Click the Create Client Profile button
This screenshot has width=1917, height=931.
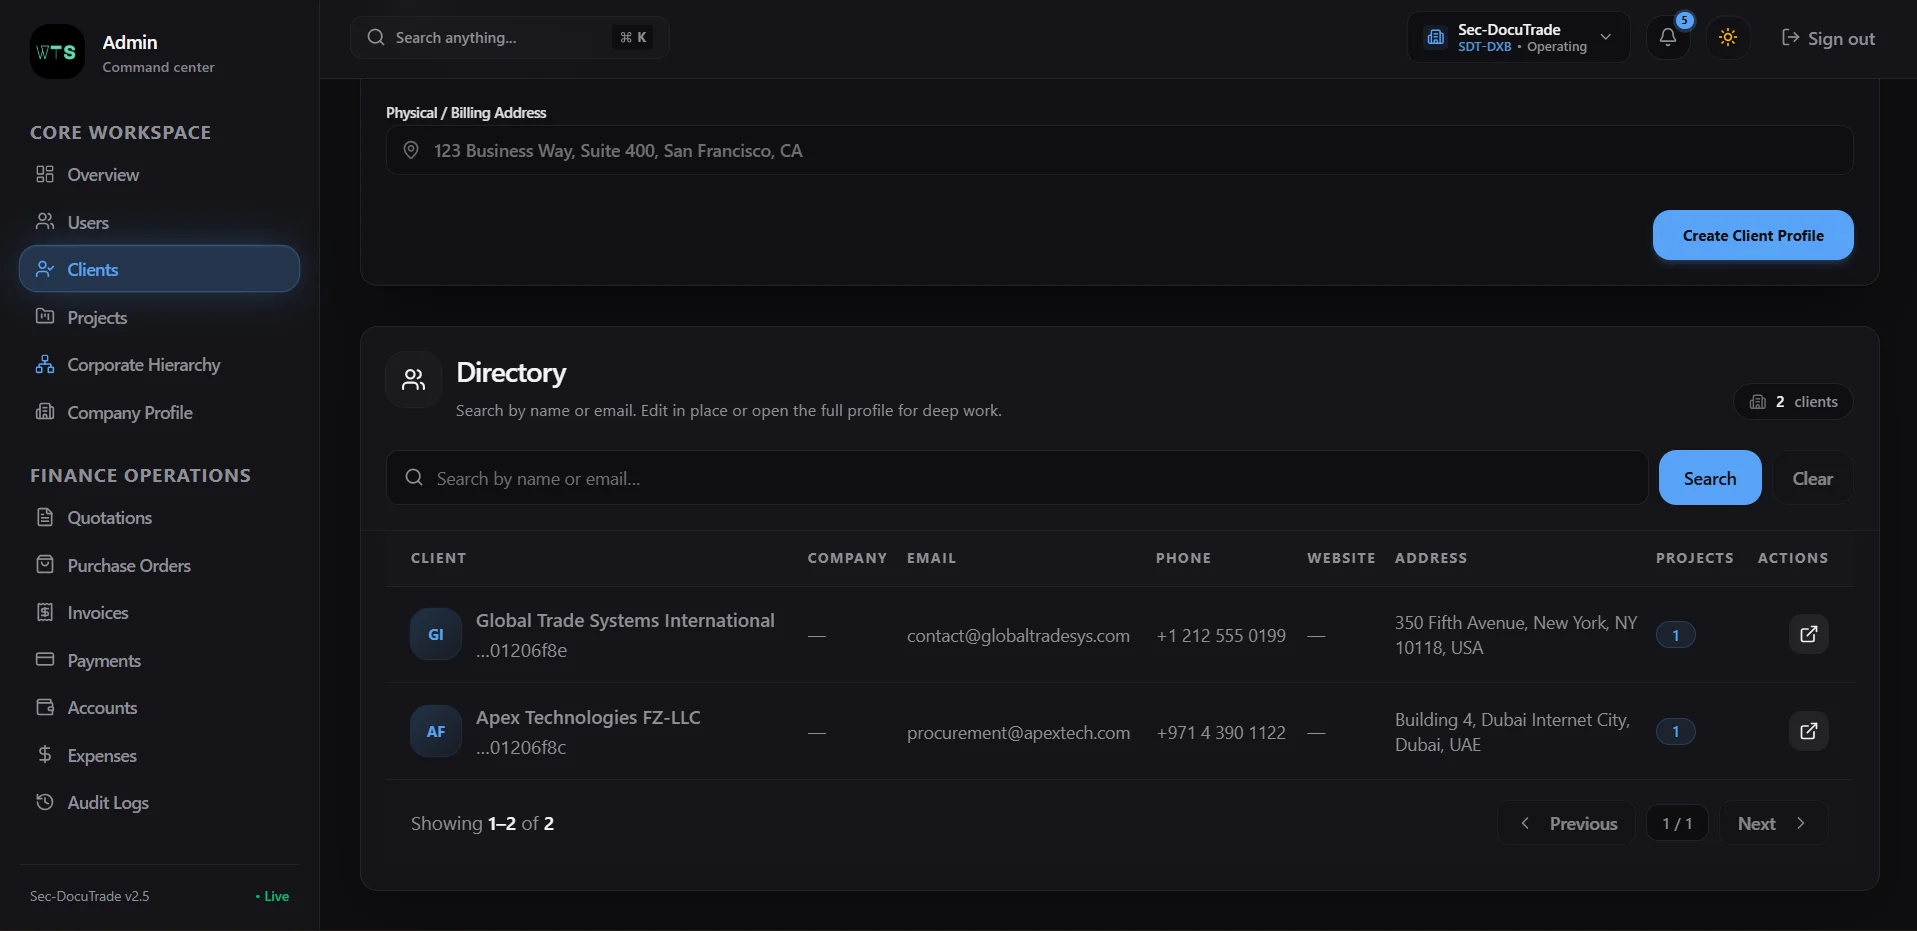[1752, 235]
